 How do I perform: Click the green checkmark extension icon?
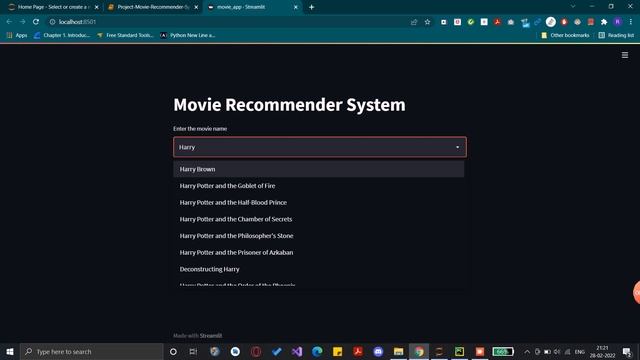471,22
